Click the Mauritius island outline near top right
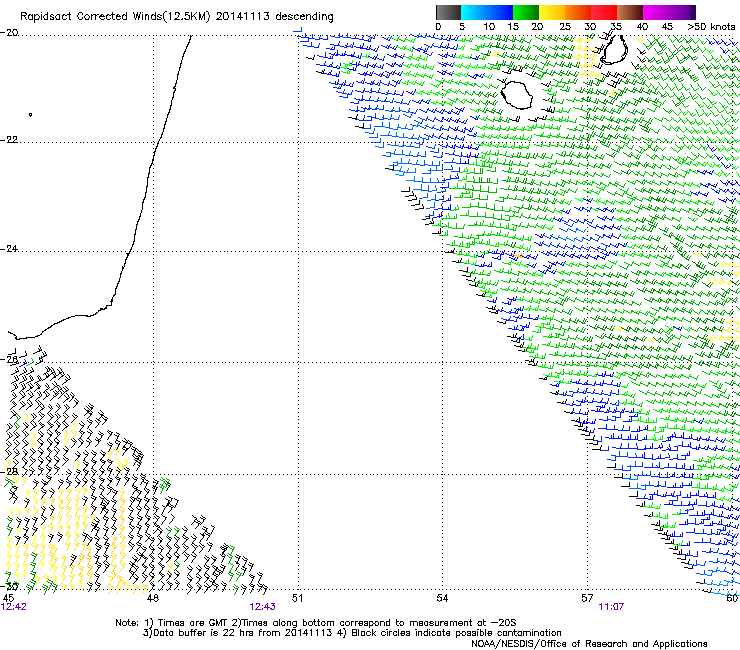The image size is (740, 650). pyautogui.click(x=614, y=49)
